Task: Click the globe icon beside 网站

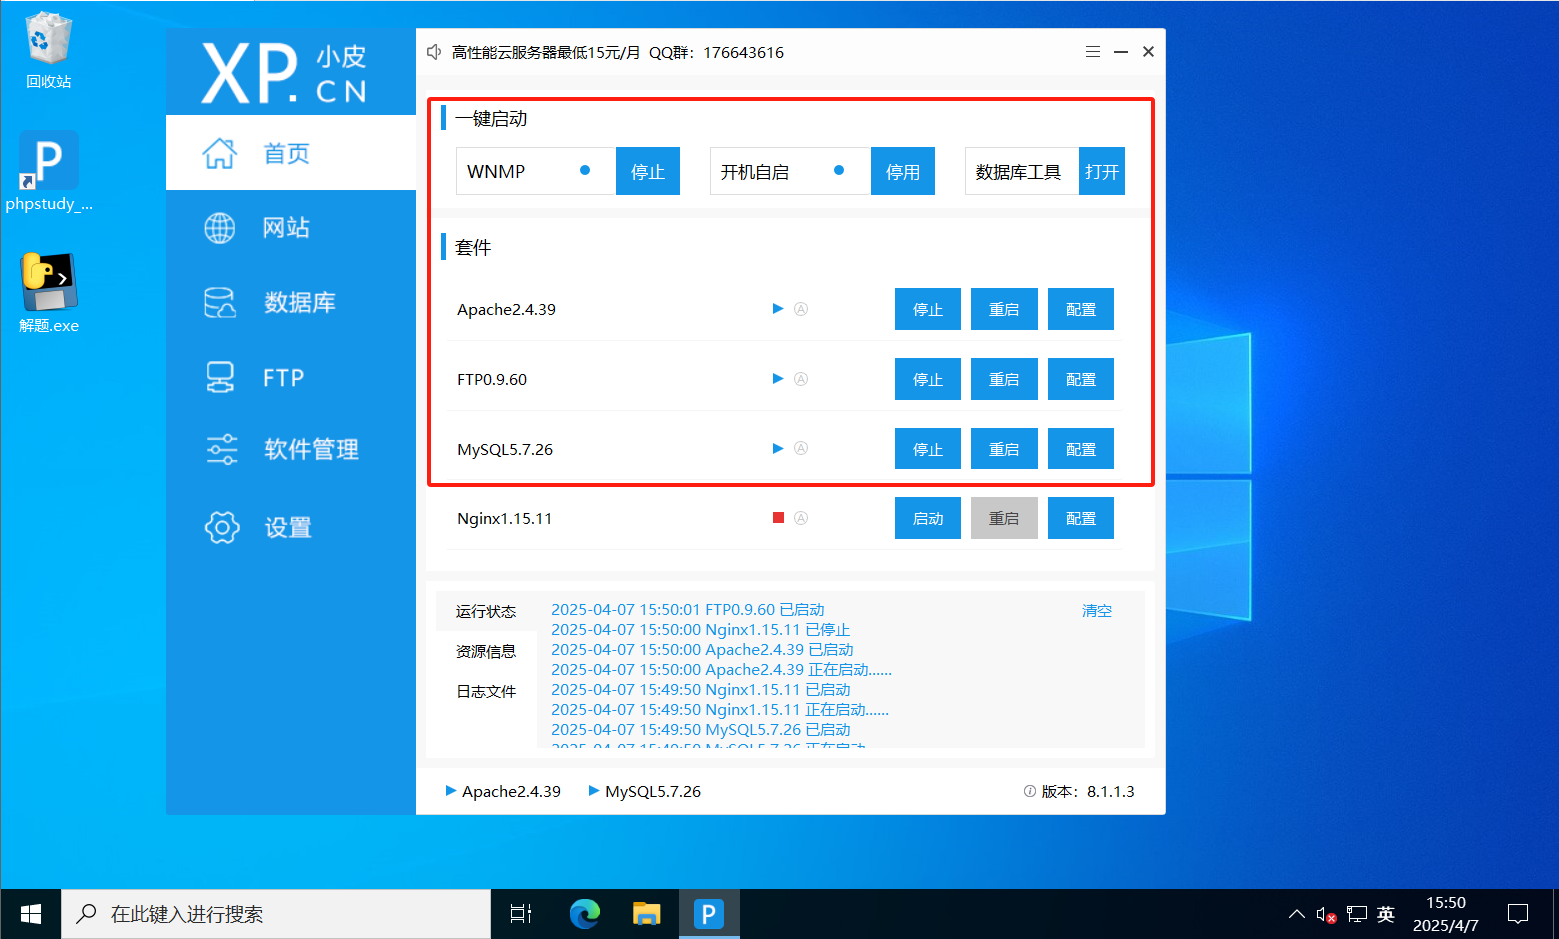Action: 220,228
